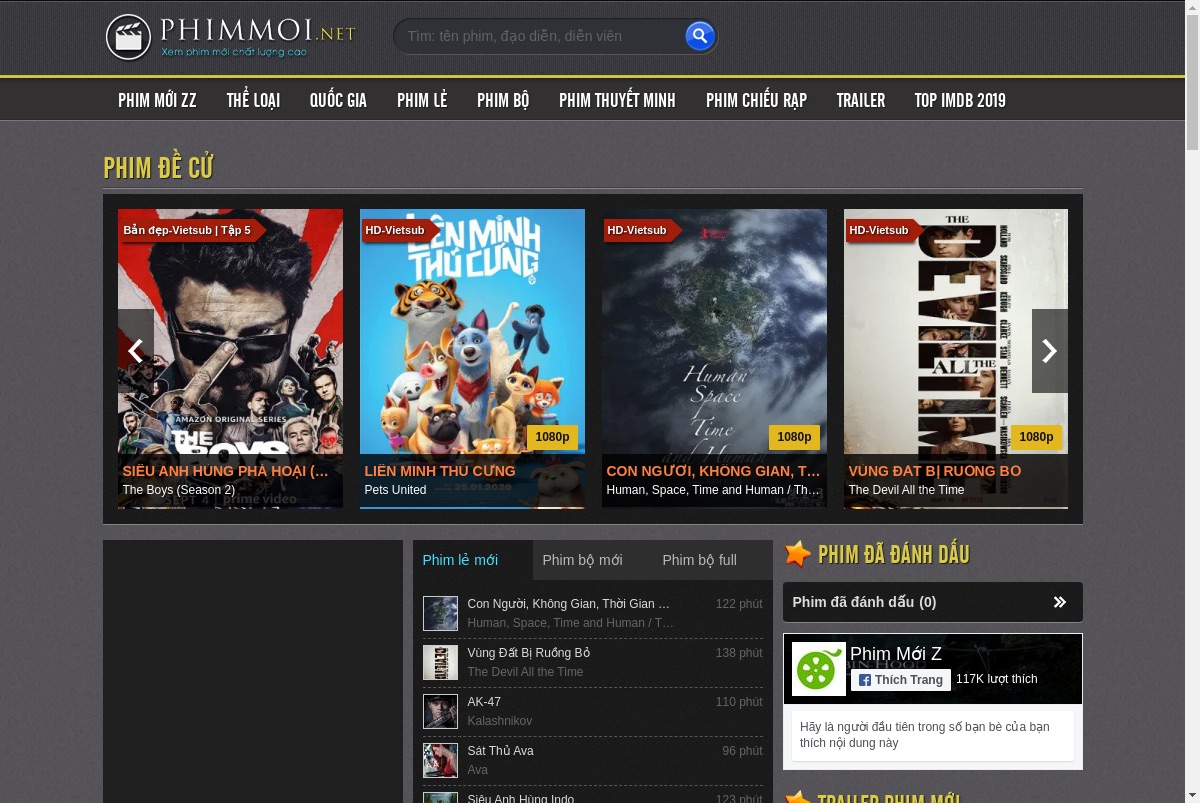
Task: Open The Devil All the Time poster
Action: click(956, 358)
